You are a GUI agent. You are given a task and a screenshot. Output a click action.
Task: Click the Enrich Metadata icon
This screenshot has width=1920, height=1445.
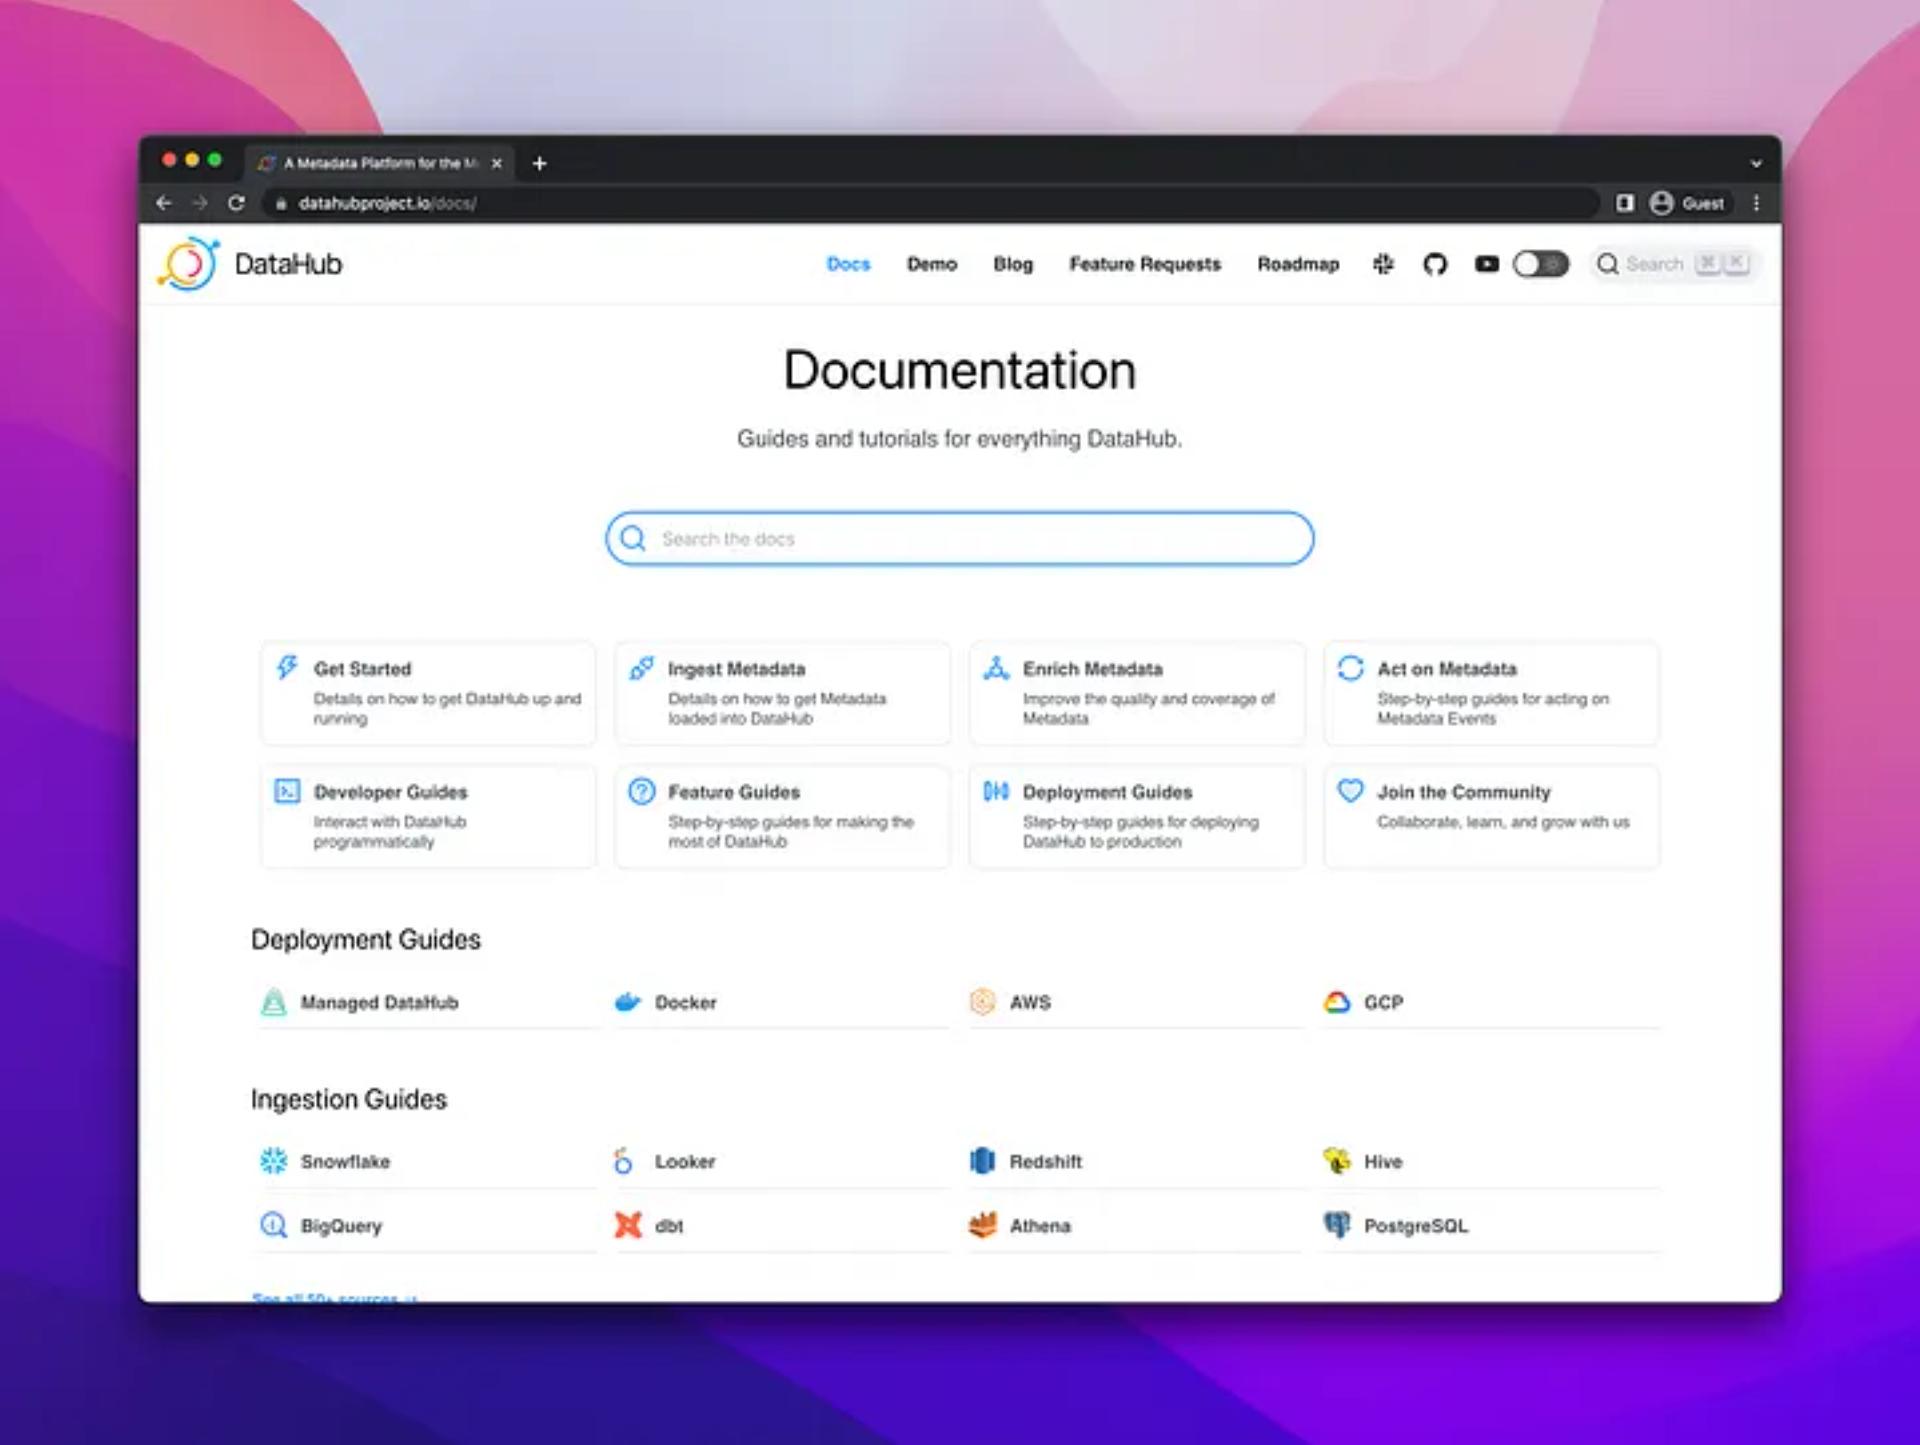coord(996,668)
